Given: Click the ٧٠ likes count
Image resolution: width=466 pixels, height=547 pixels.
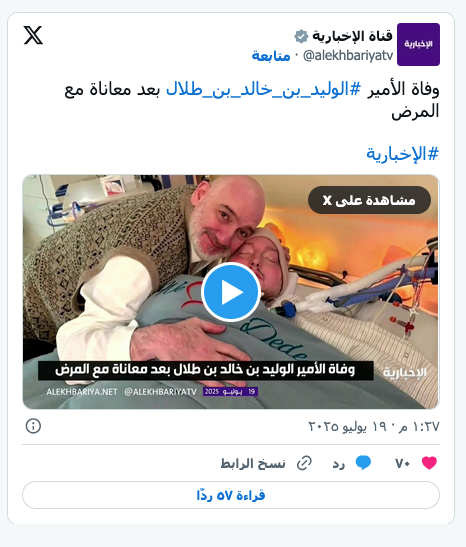Looking at the screenshot, I should click(x=402, y=463).
